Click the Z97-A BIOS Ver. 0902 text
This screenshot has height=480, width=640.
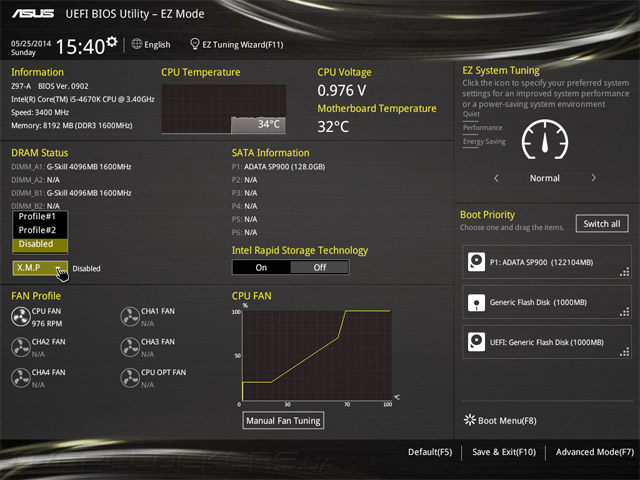tap(50, 86)
